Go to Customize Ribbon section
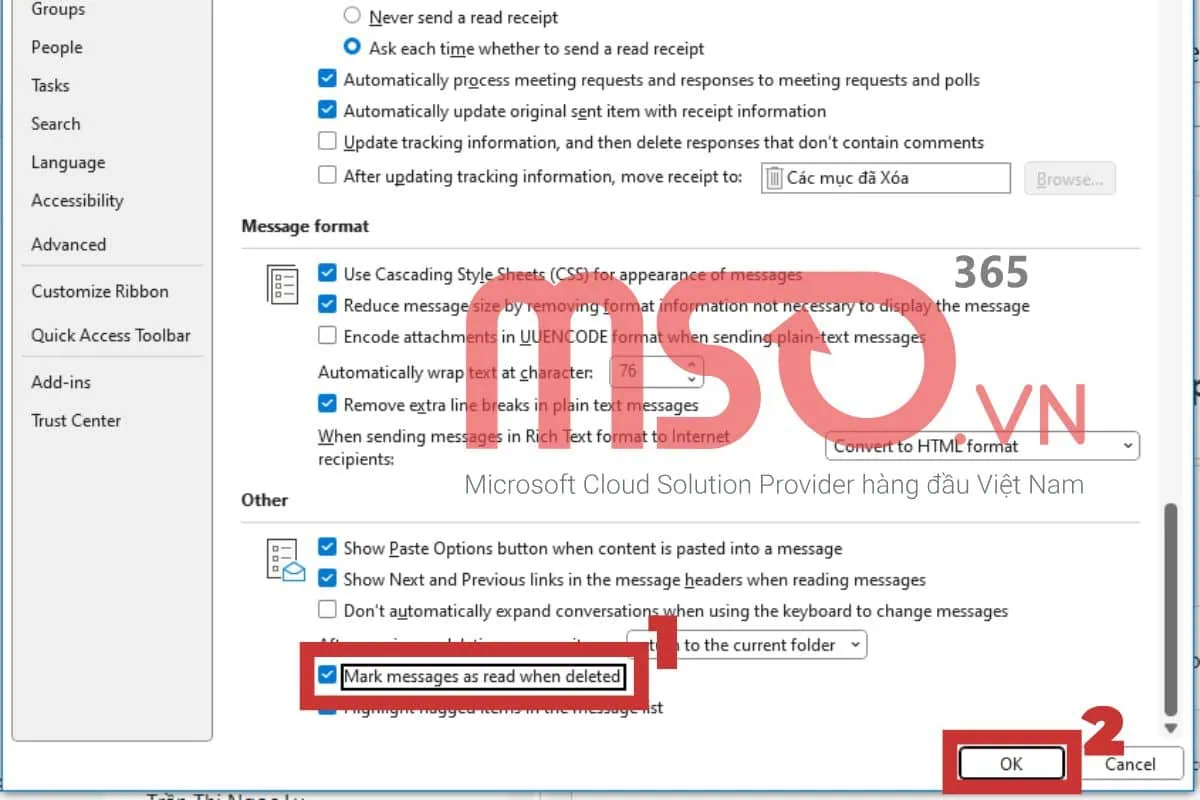Screen dimensions: 1200x800 [x=100, y=291]
